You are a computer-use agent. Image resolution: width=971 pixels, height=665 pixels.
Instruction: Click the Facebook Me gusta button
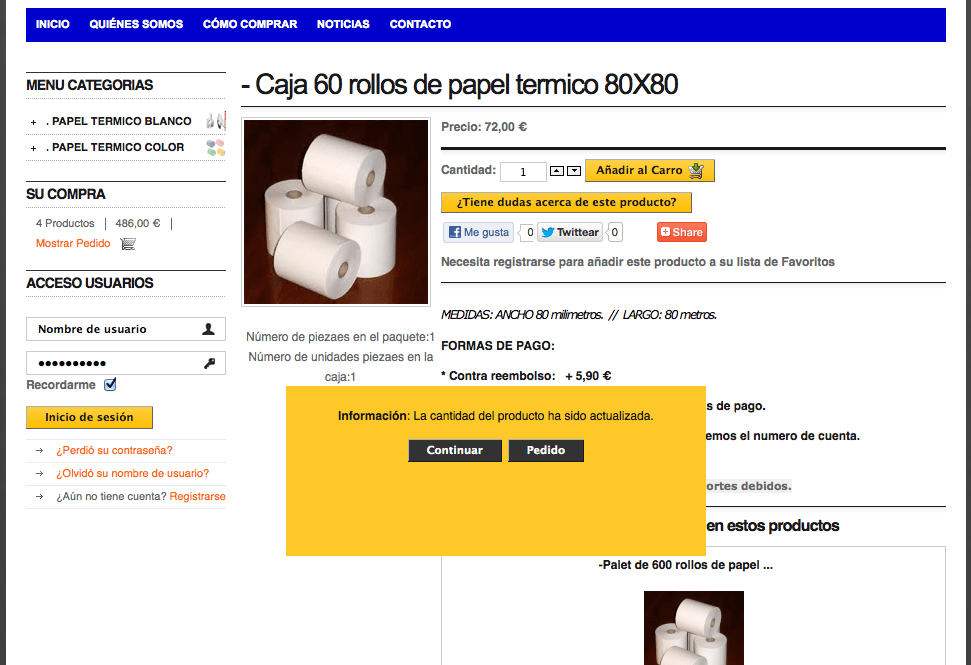tap(479, 232)
